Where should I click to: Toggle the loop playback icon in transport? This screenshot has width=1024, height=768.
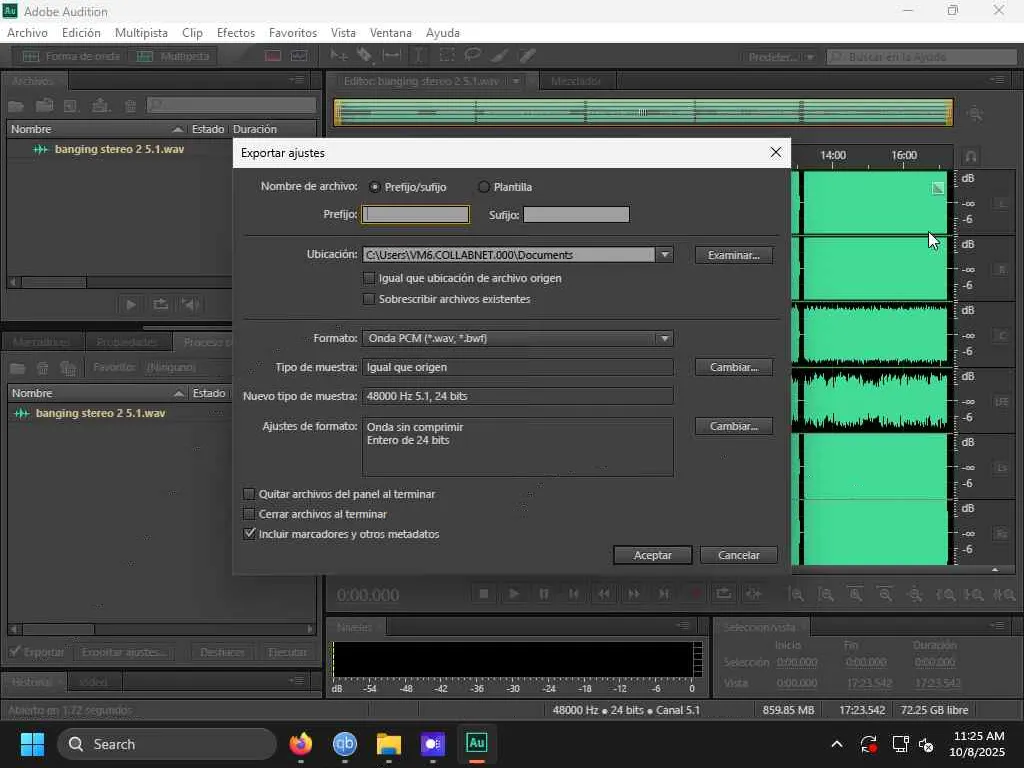724,594
